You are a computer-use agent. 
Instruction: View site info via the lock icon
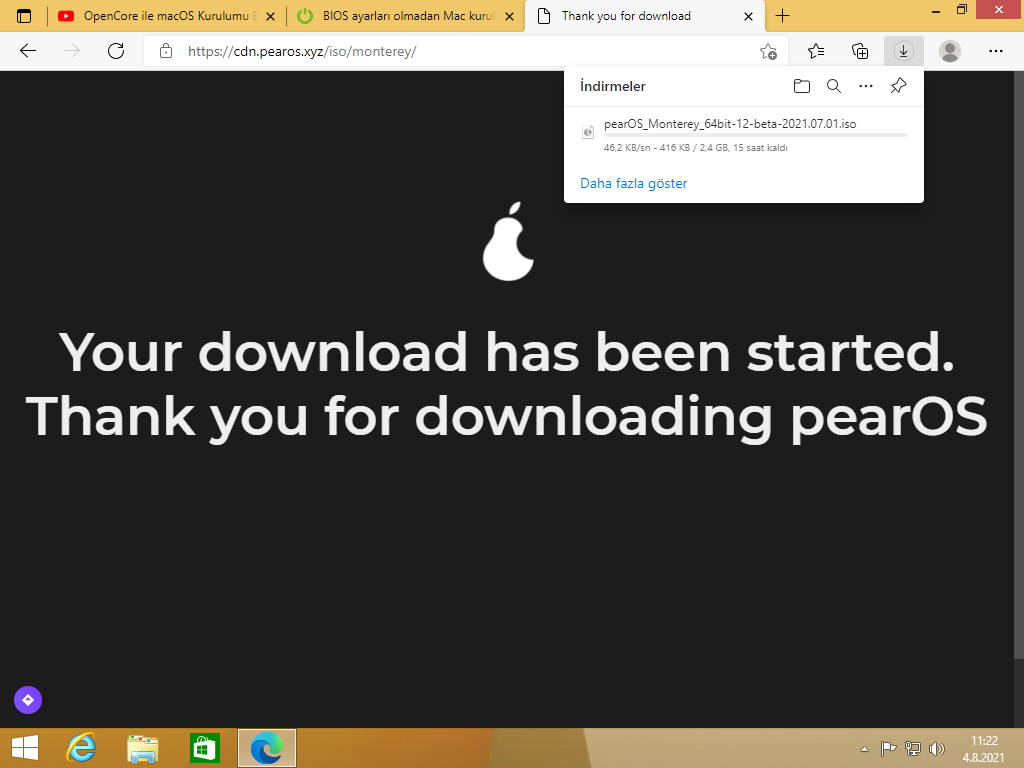click(x=166, y=51)
